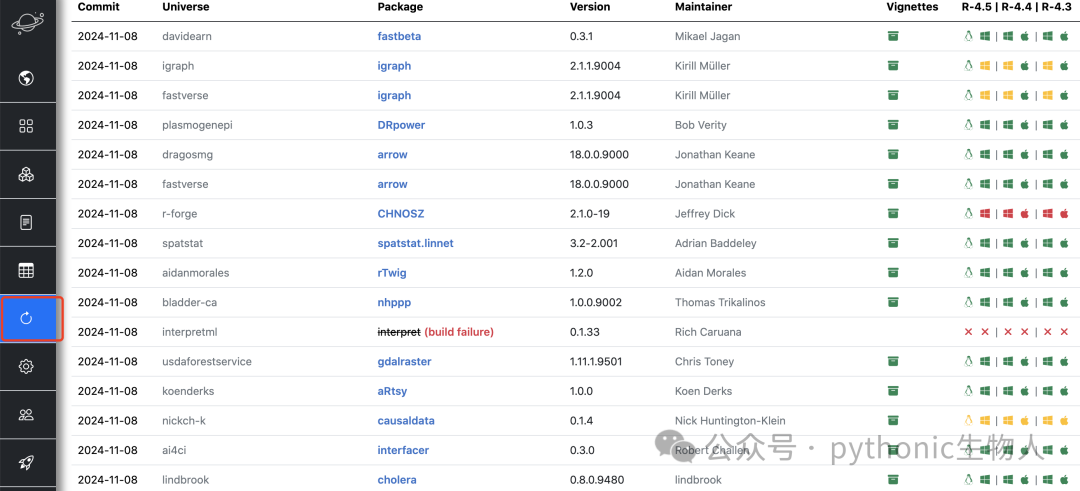Viewport: 1080px width, 491px height.
Task: Open the fastbeta package link
Action: pyautogui.click(x=399, y=36)
